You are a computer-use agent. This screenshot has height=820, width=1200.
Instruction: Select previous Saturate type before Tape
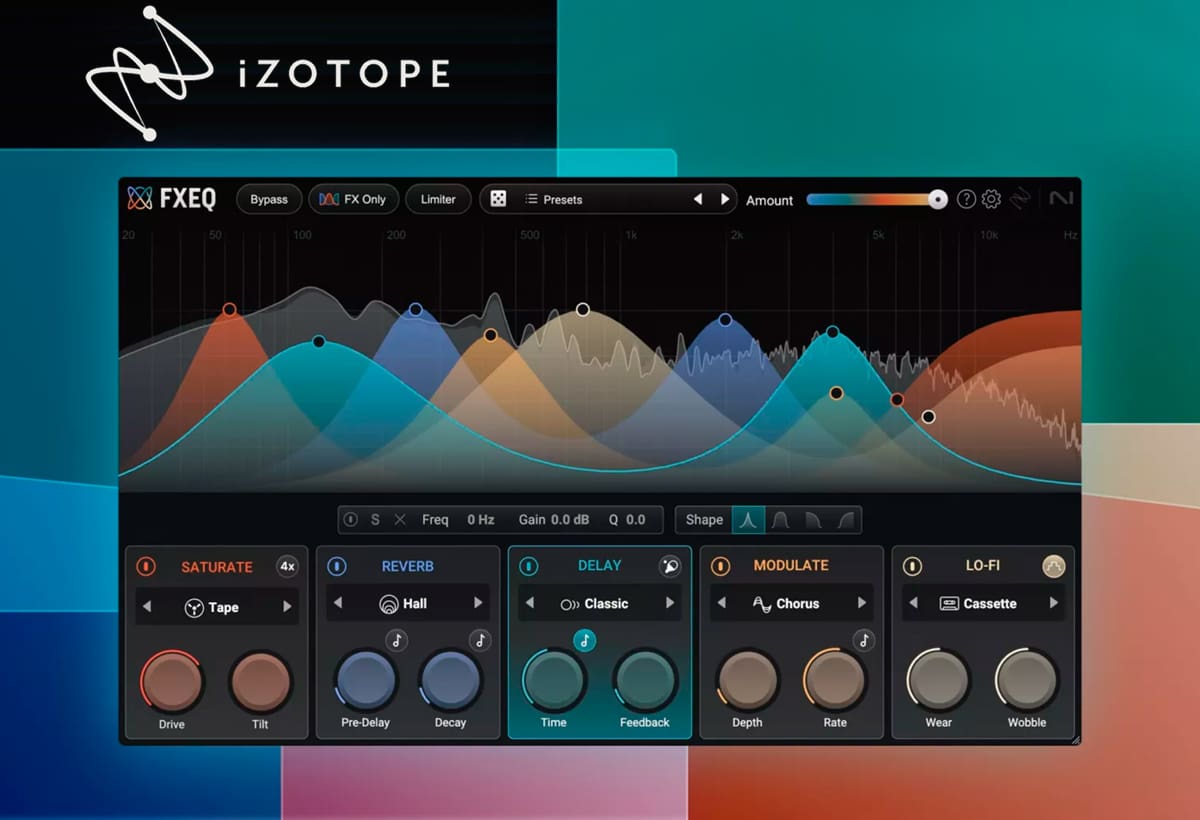click(147, 607)
